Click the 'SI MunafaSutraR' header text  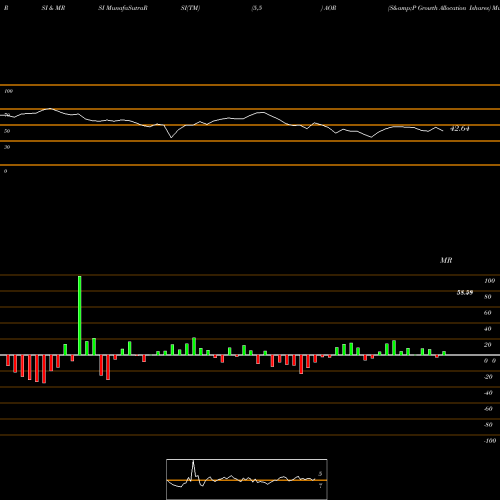123,8
